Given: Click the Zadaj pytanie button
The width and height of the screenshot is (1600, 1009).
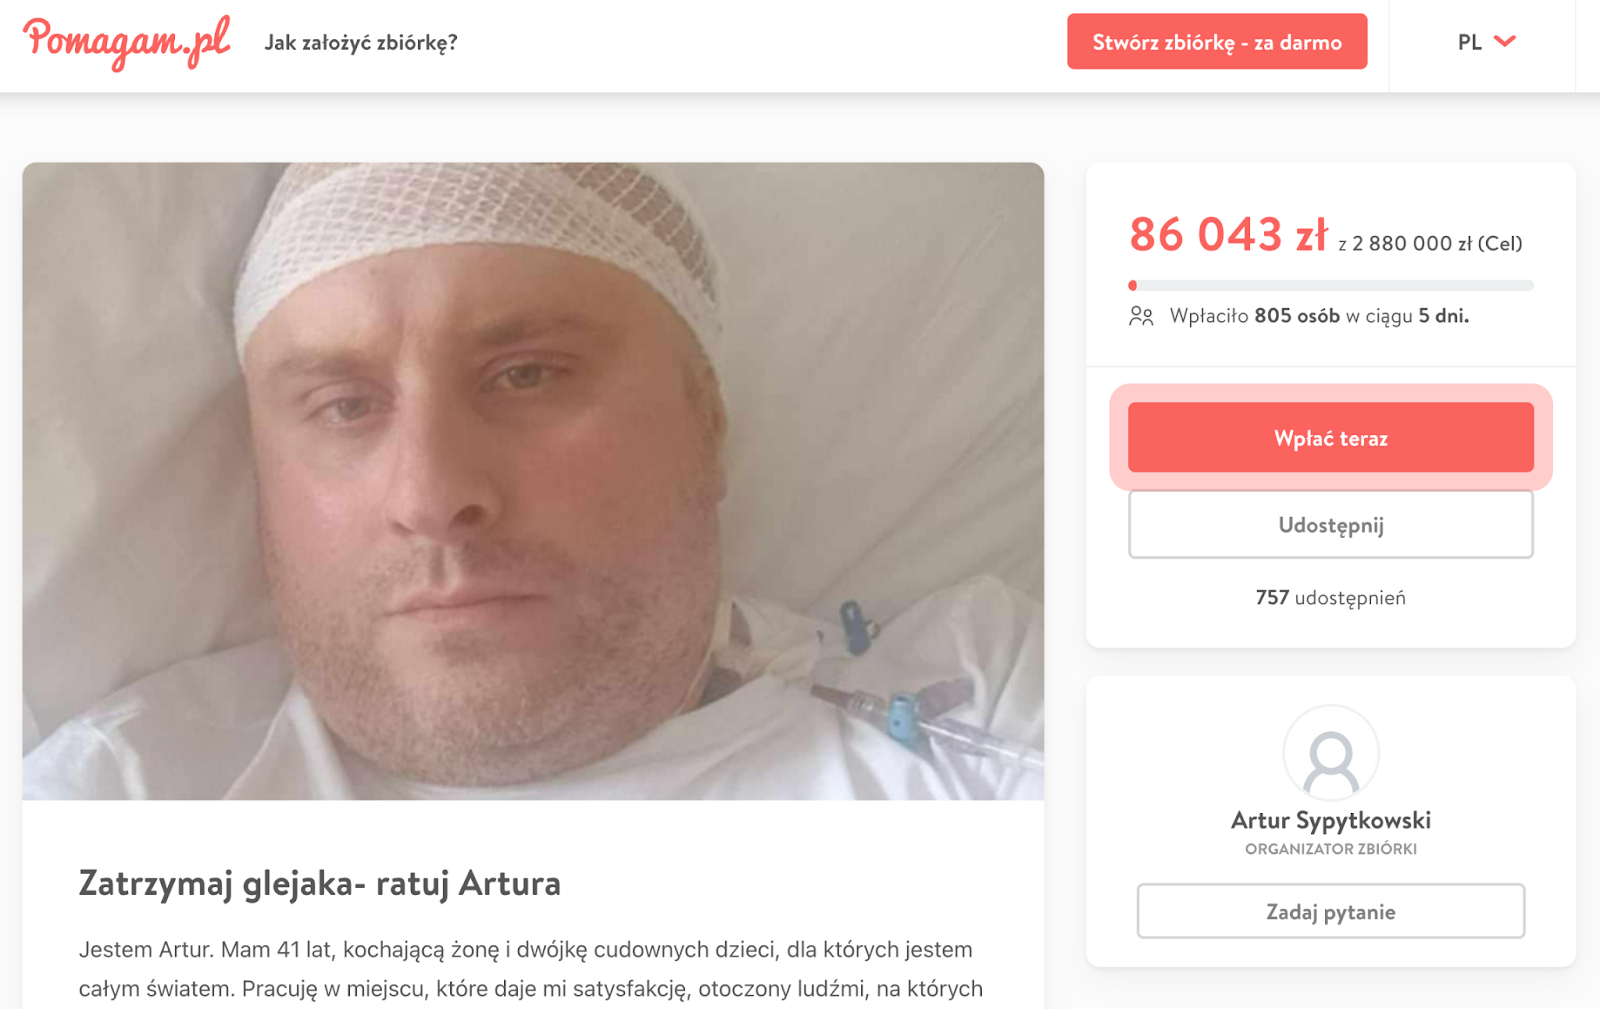Looking at the screenshot, I should pos(1331,911).
